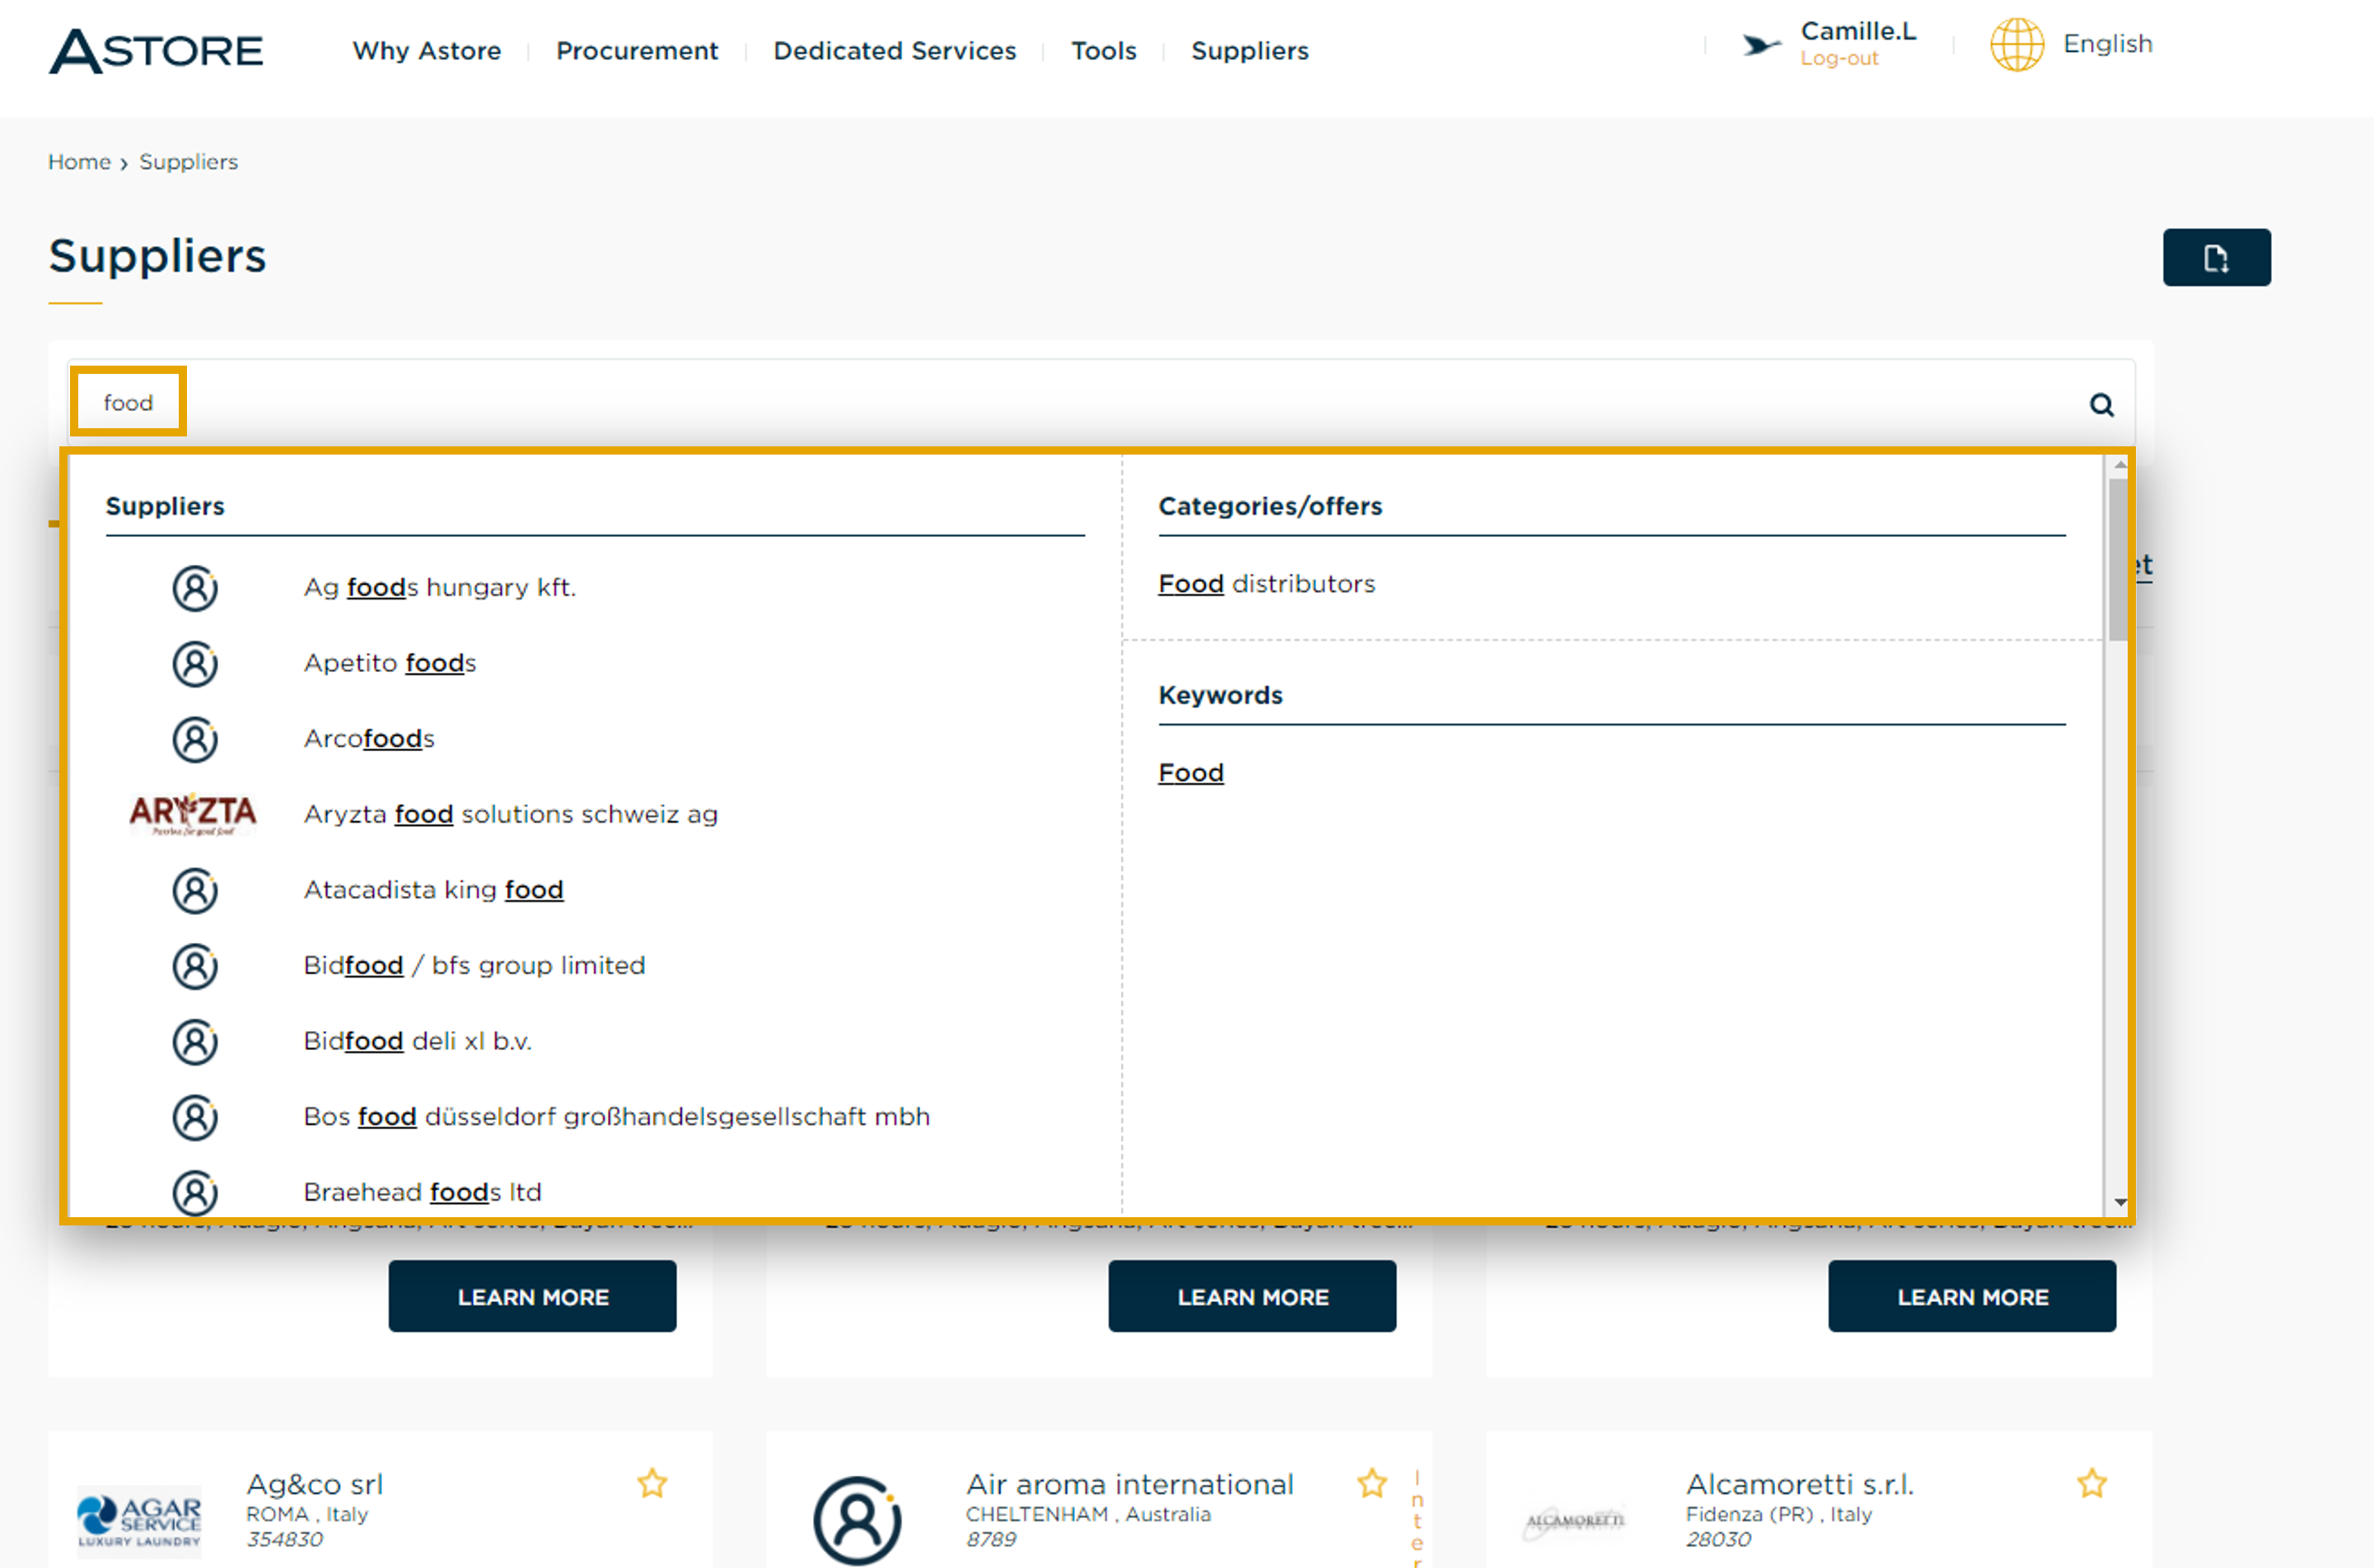Screen dimensions: 2374x1568
Task: Select Braehead foods ltd suggestion
Action: (422, 1192)
